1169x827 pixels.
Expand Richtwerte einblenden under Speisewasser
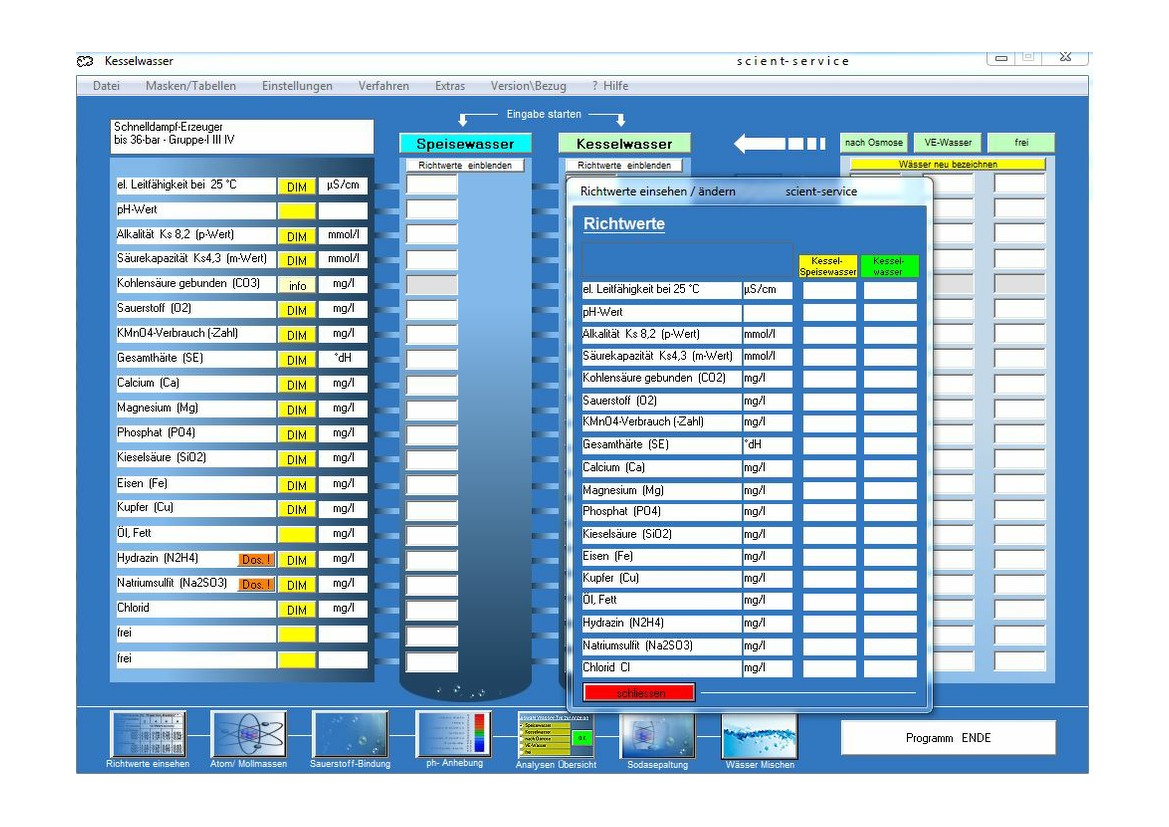click(465, 165)
